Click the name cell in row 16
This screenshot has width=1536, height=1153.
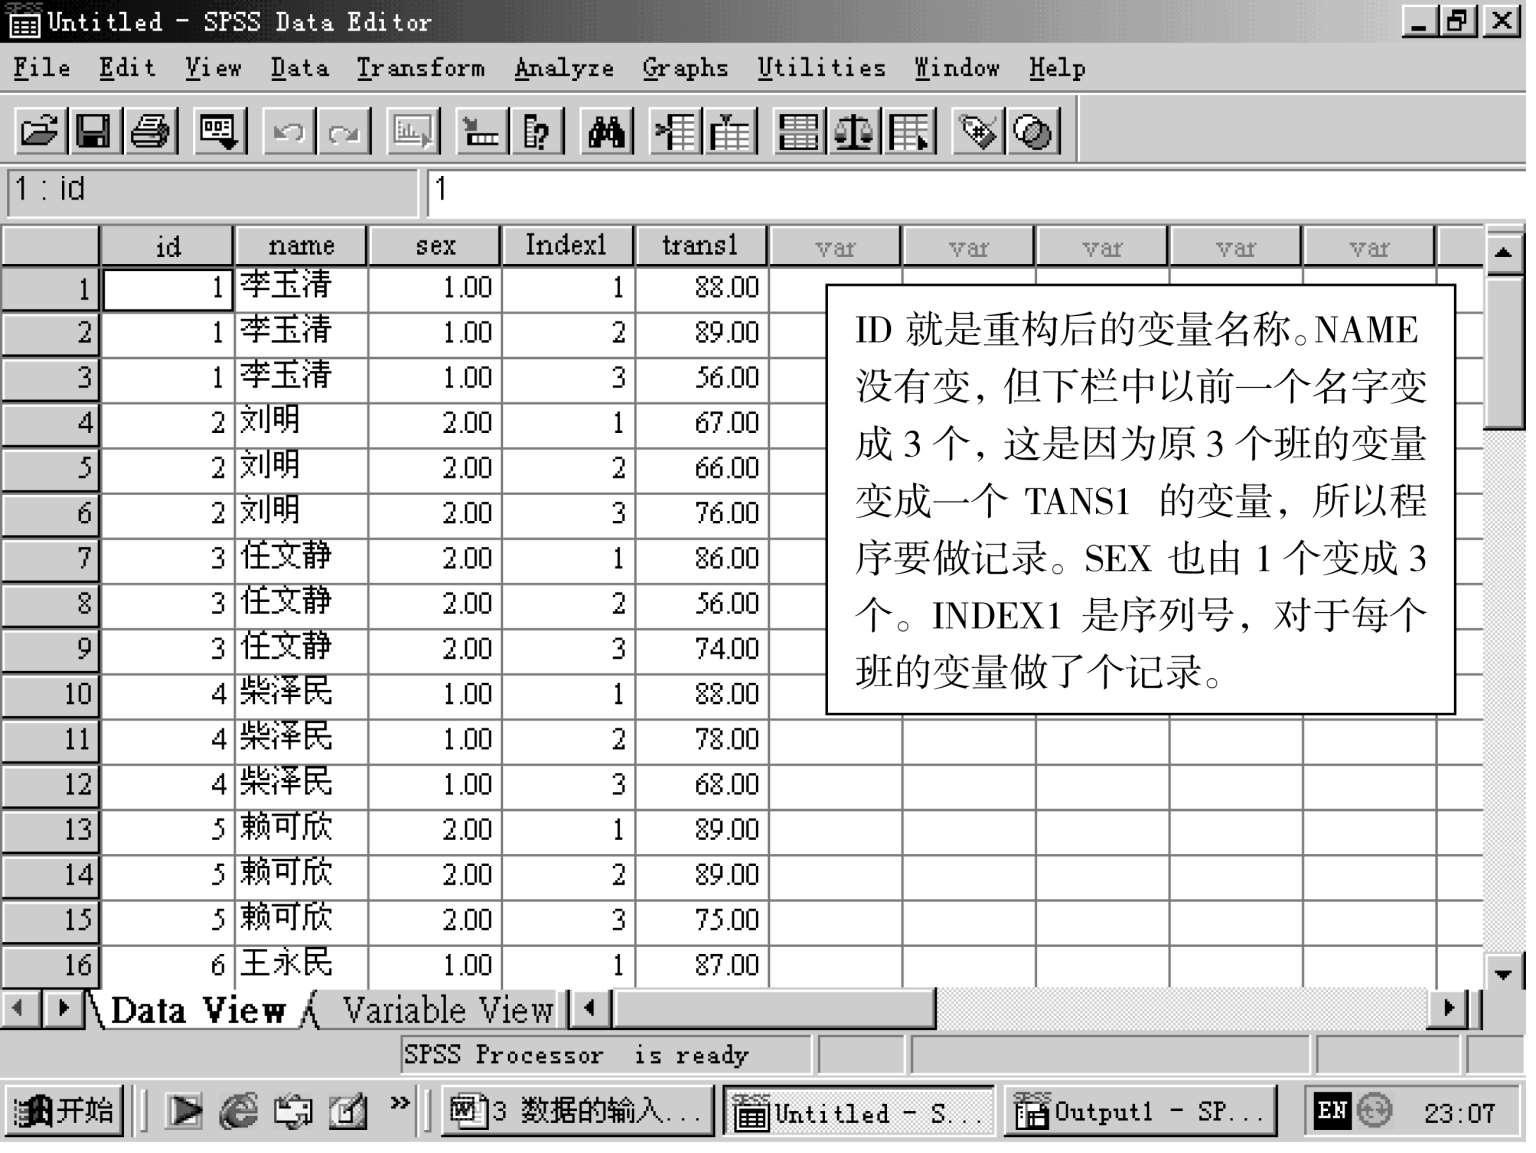[x=301, y=966]
